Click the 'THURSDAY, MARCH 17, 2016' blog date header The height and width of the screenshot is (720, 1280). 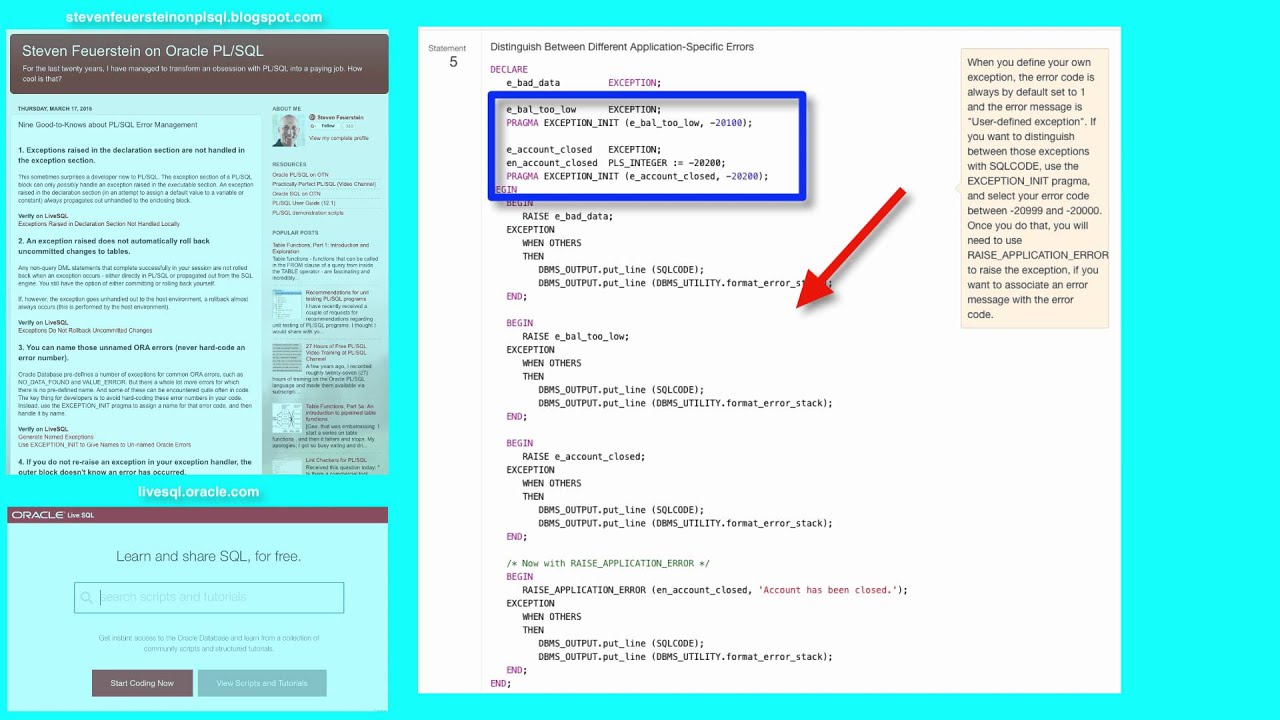click(56, 109)
